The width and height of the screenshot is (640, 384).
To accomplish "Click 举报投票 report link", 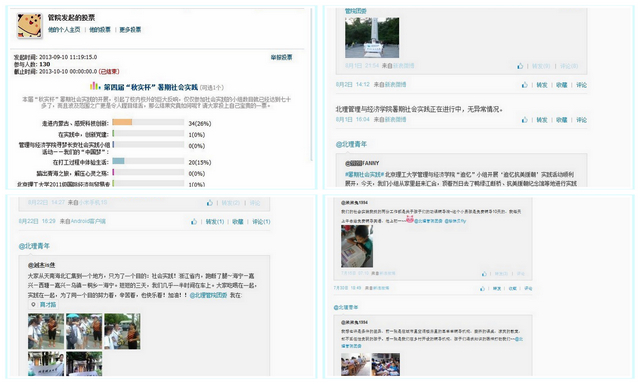I will click(281, 57).
